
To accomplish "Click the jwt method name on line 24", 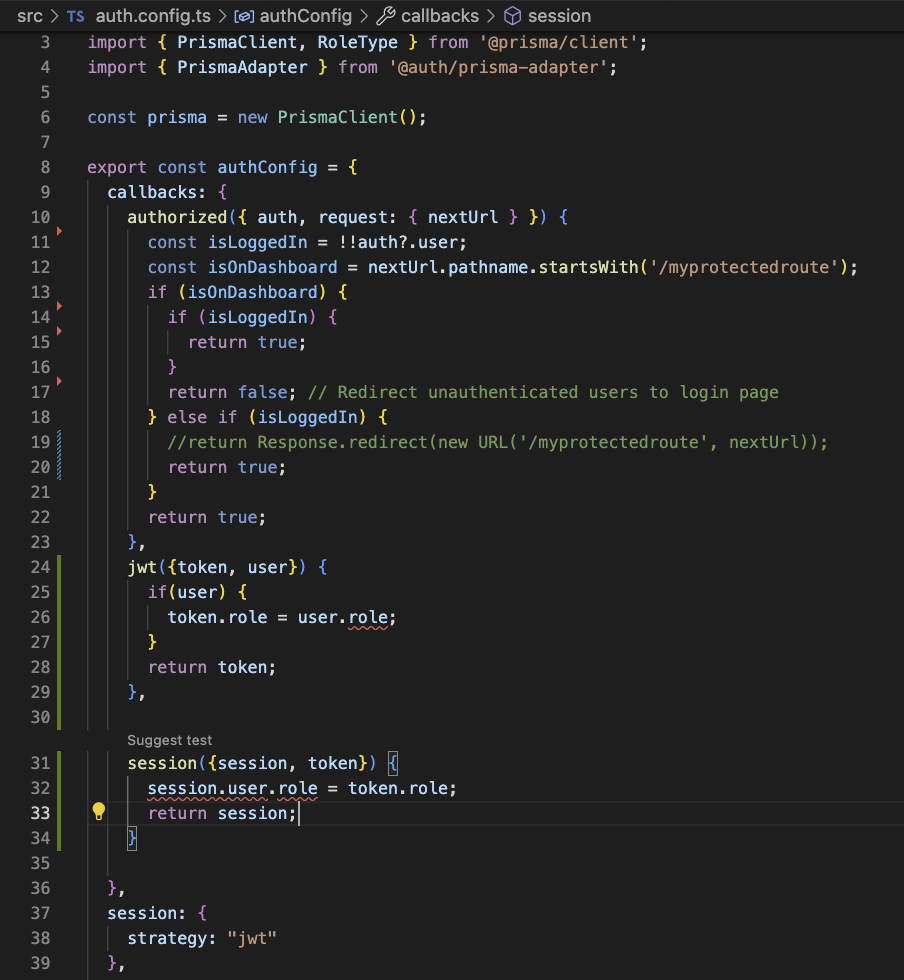I will (142, 568).
